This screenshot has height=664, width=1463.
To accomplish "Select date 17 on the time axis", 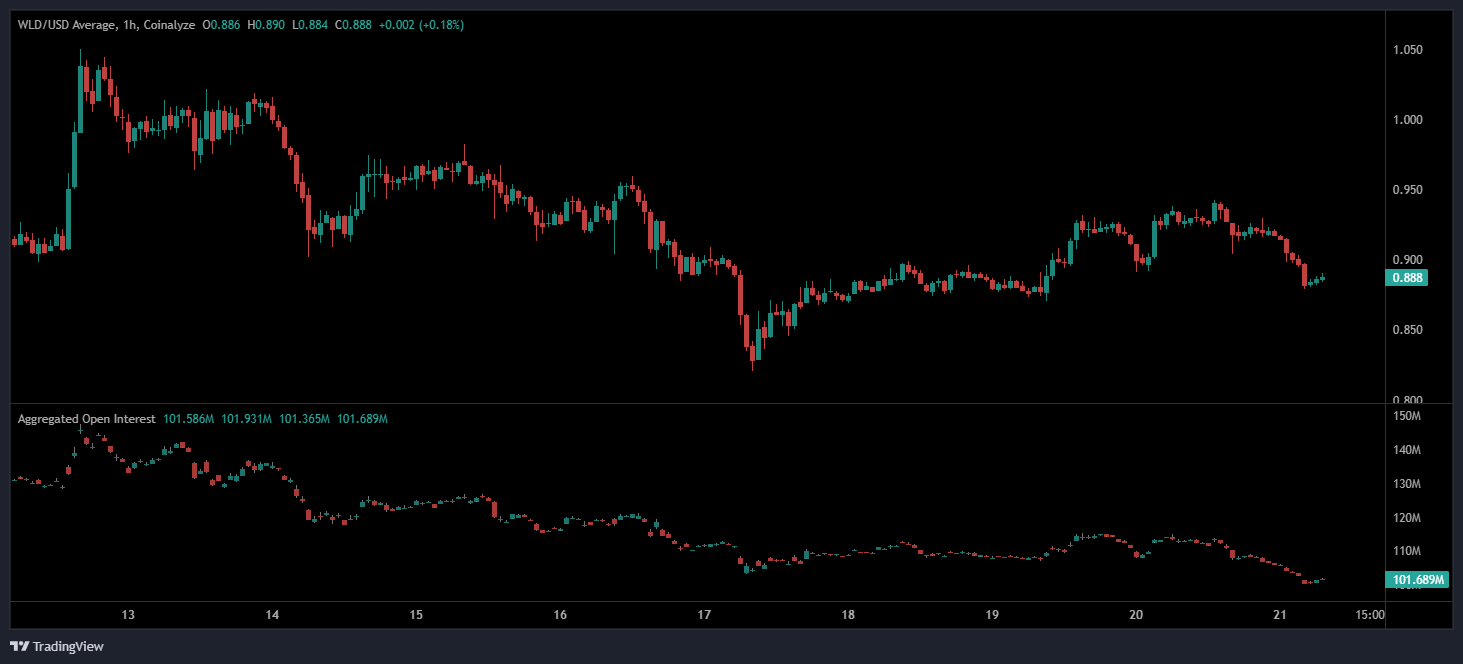I will click(704, 615).
